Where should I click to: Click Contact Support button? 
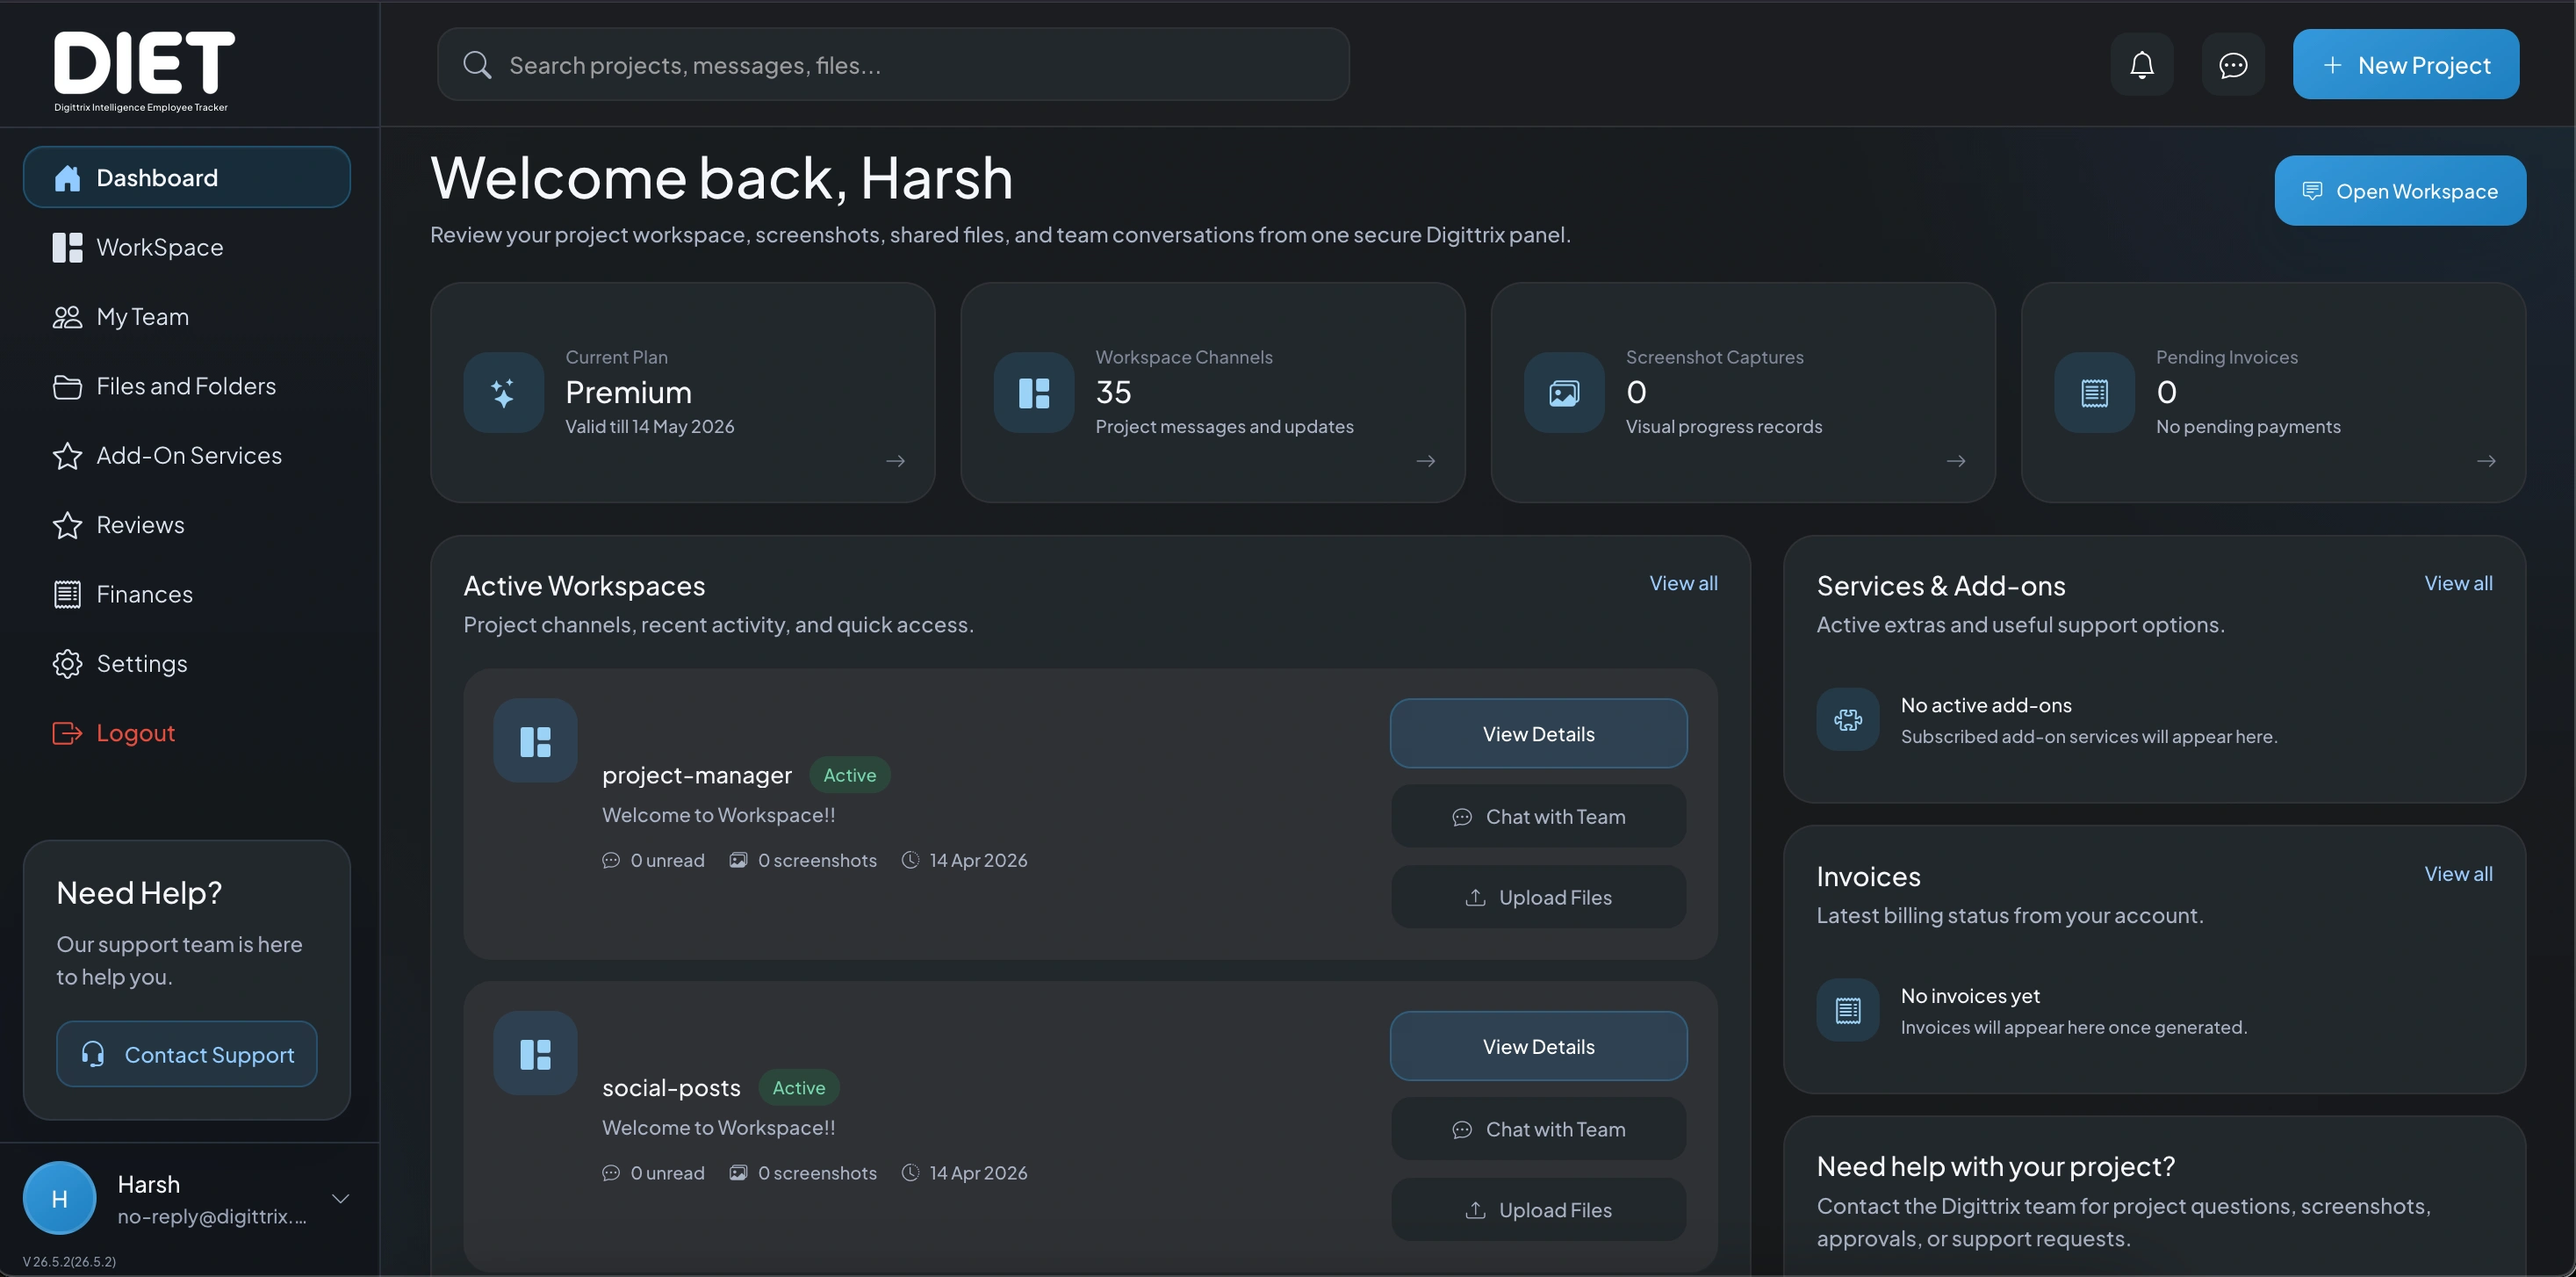point(187,1054)
